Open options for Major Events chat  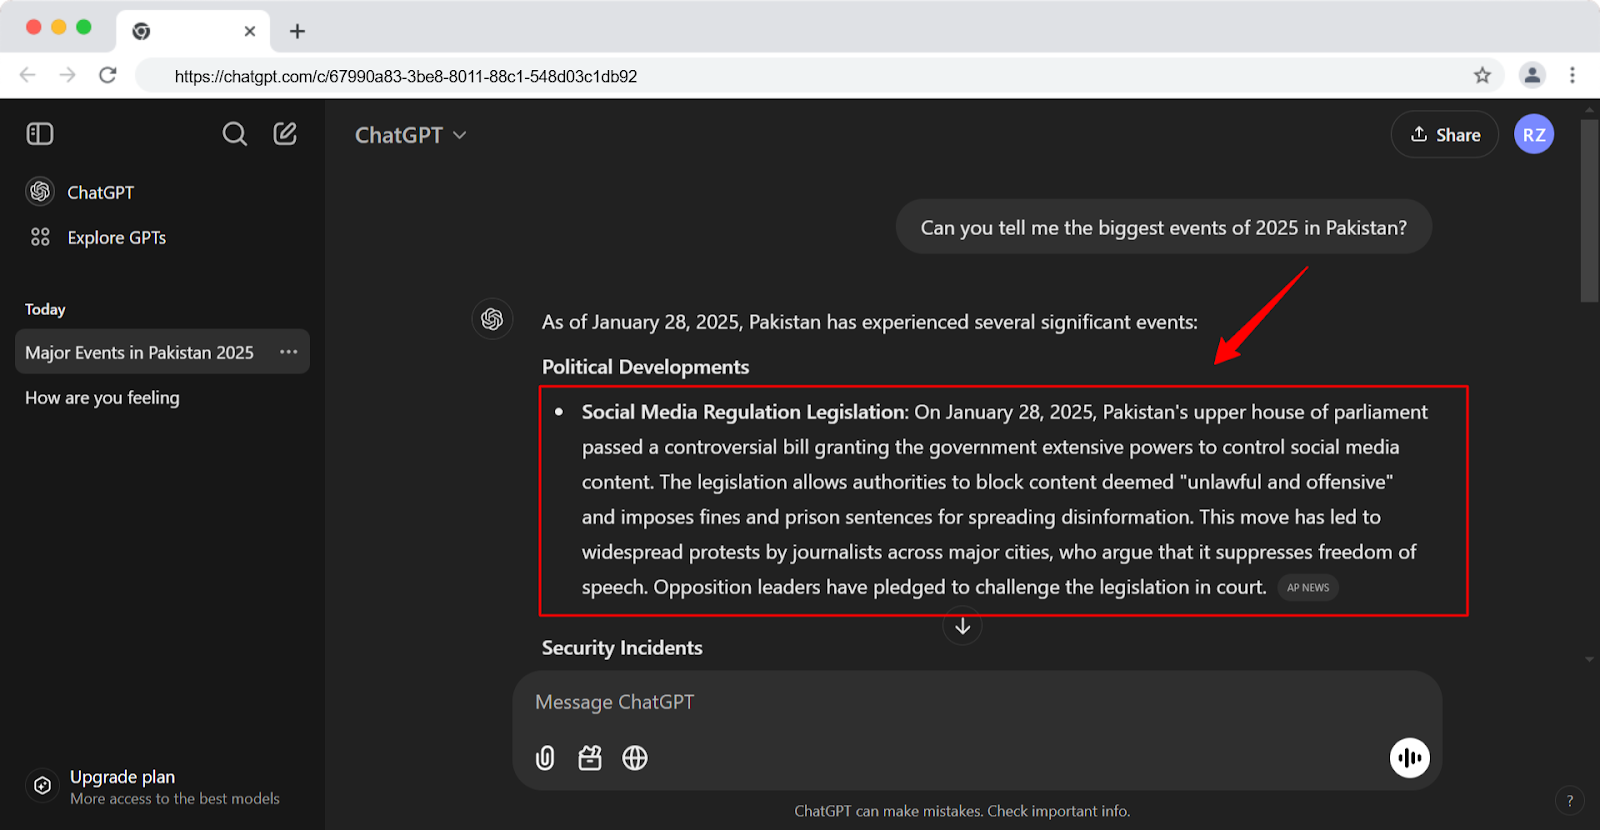click(x=289, y=352)
